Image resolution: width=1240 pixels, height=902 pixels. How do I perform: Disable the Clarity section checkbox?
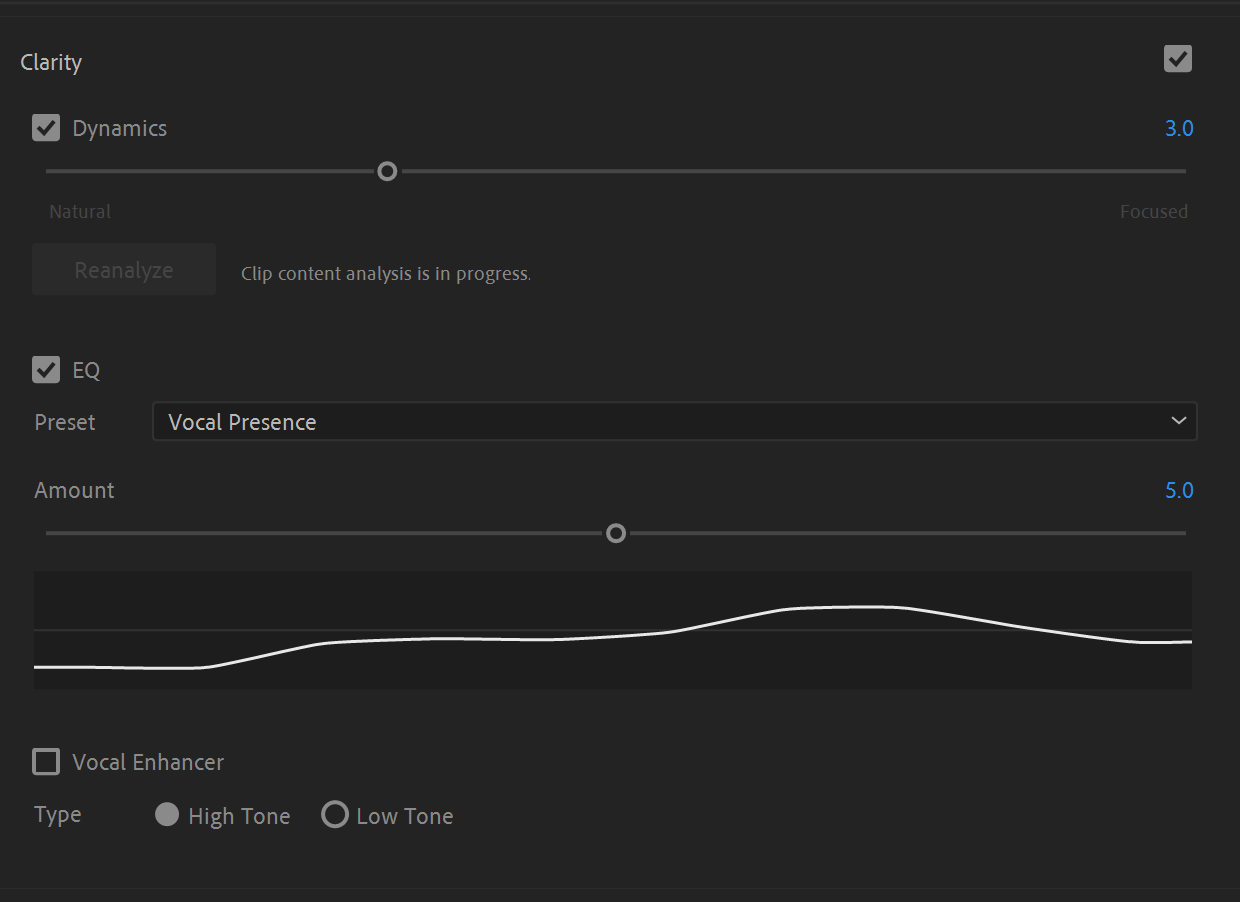(x=1178, y=59)
